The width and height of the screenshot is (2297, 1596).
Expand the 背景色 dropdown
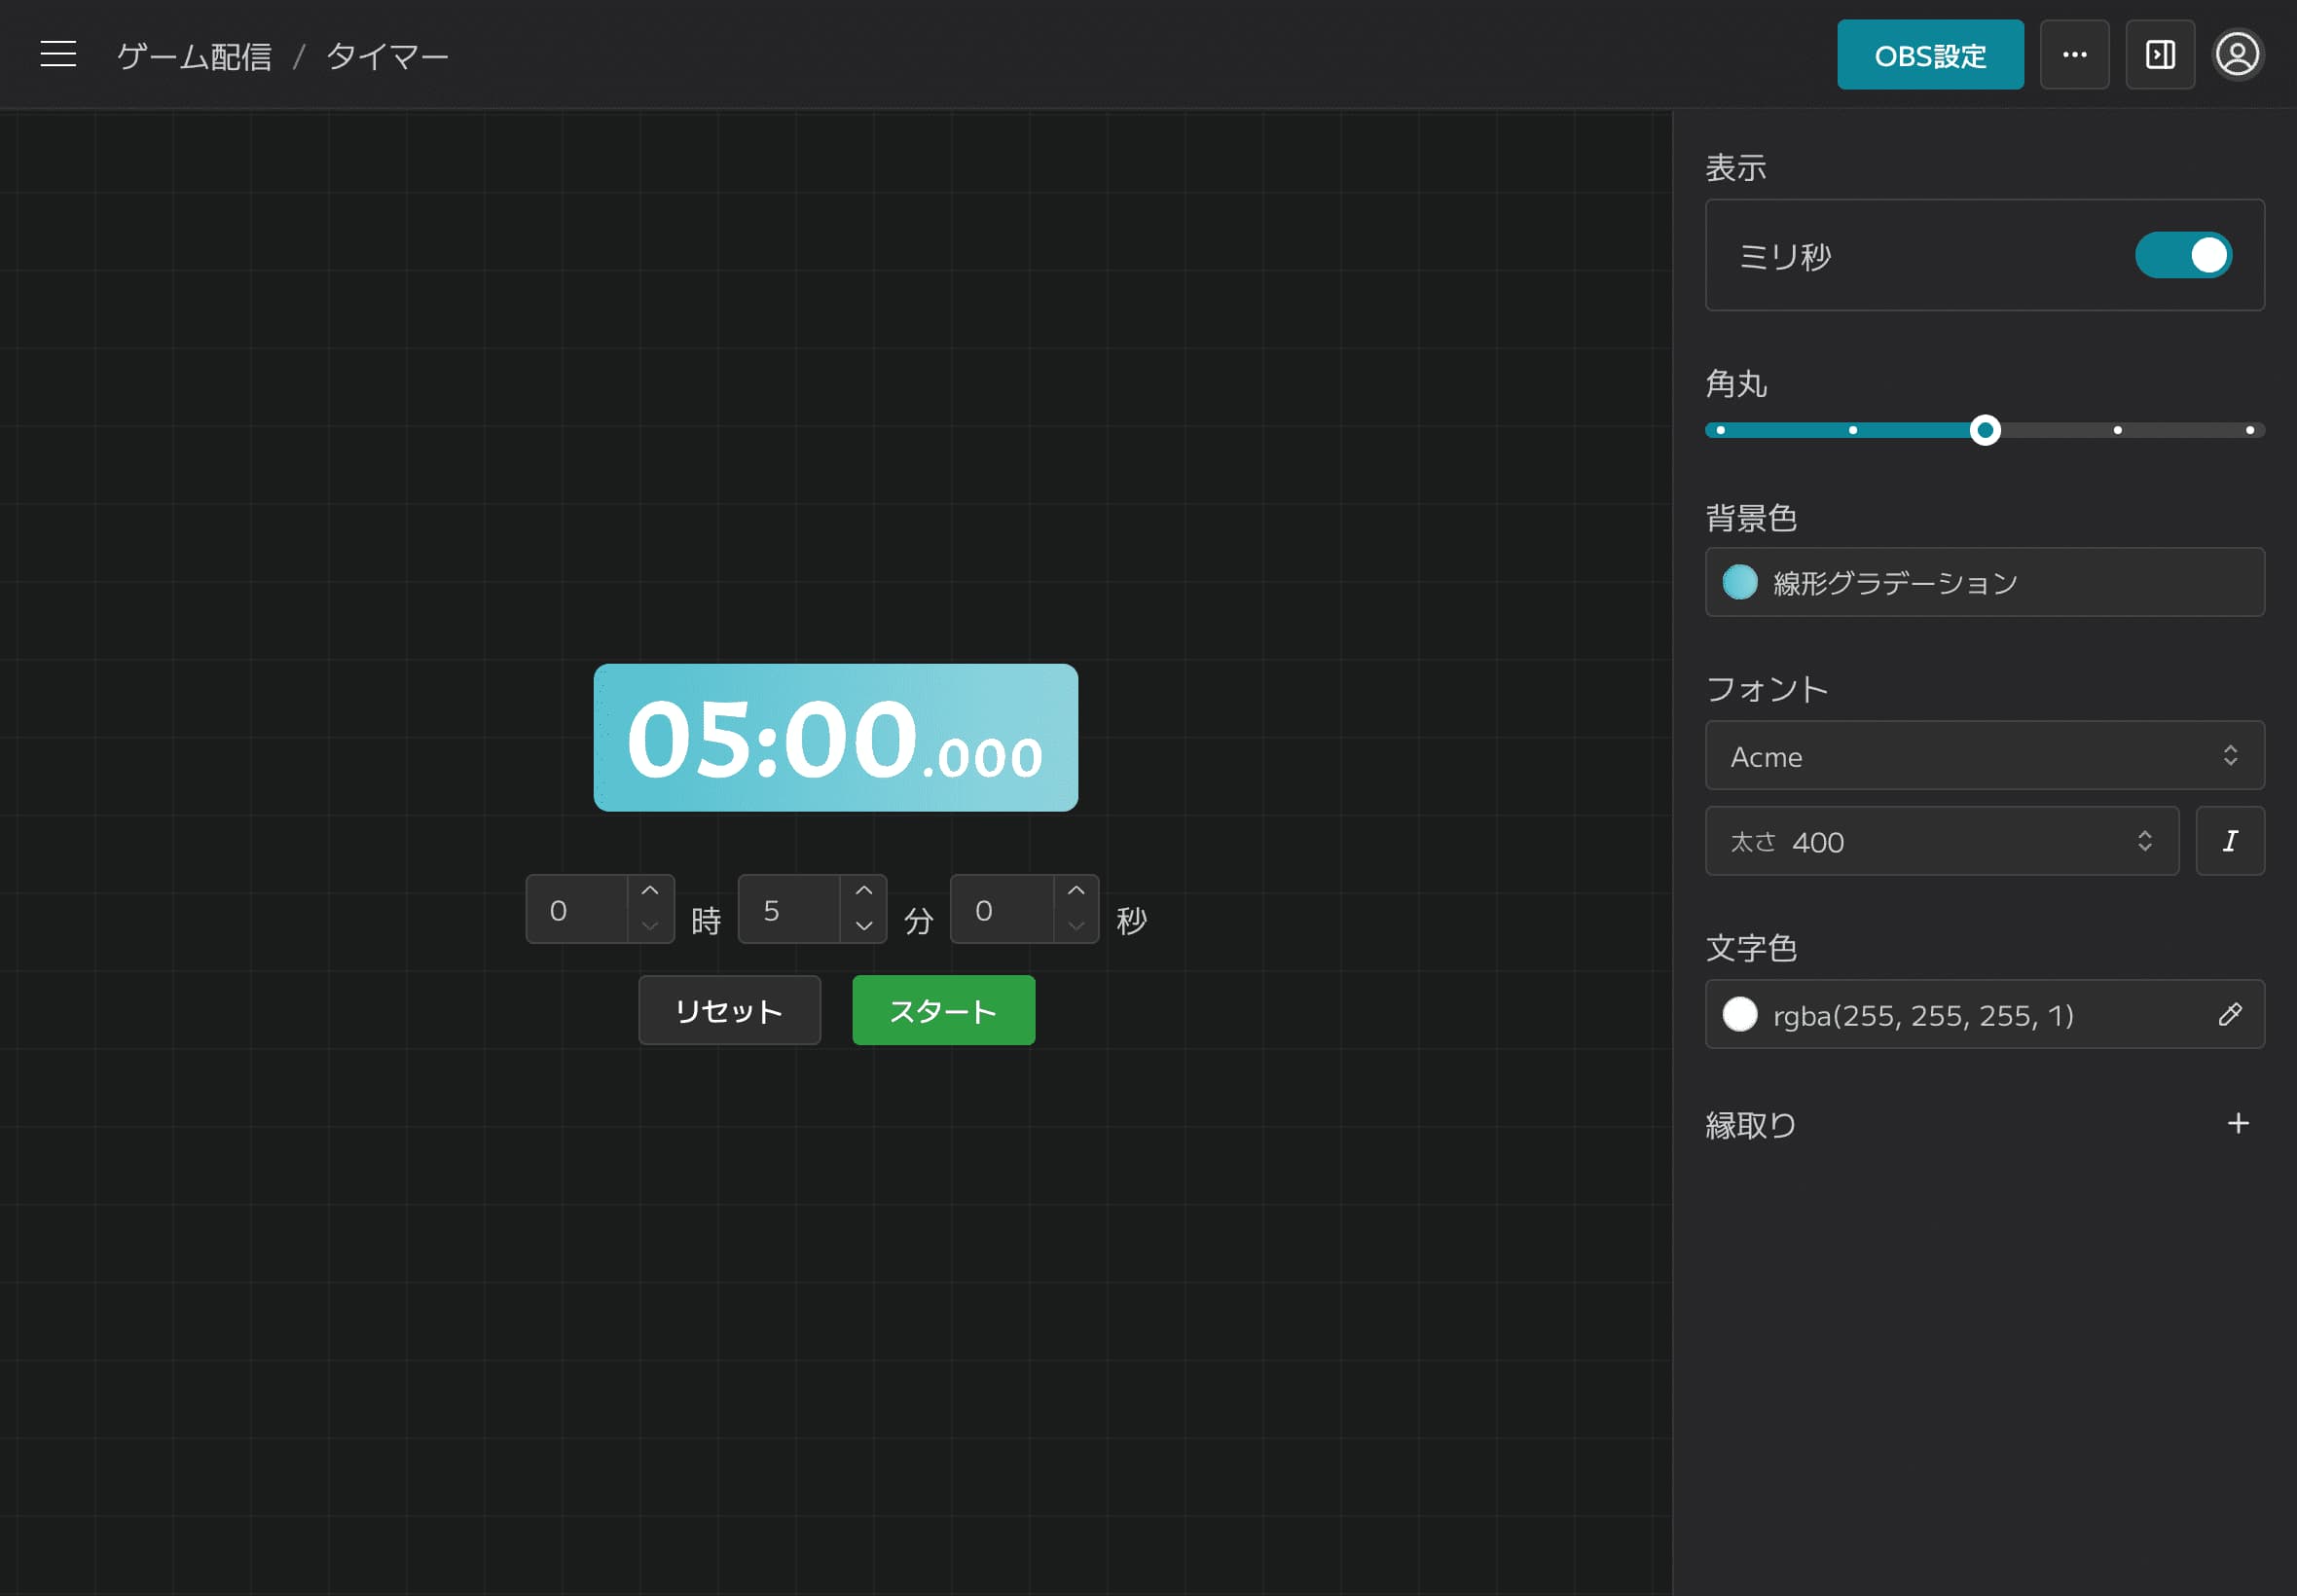(1985, 583)
